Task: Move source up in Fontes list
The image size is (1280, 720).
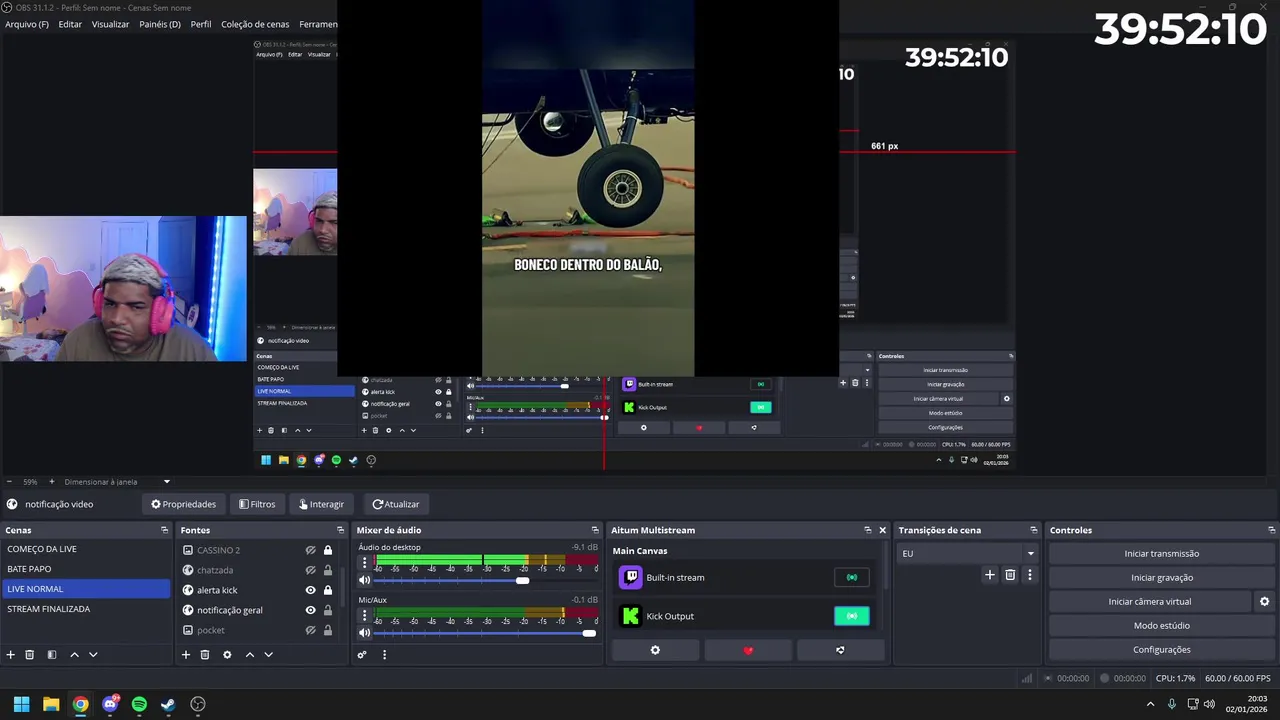Action: [250, 655]
